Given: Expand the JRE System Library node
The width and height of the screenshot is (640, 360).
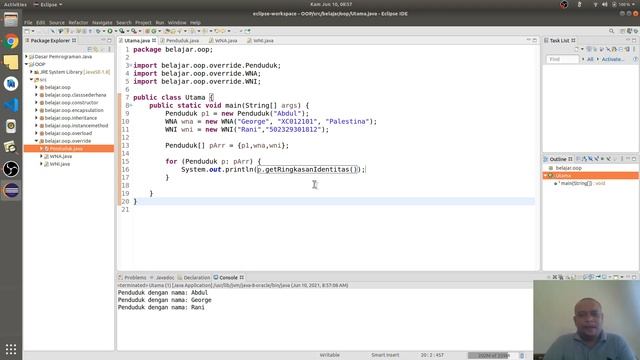Looking at the screenshot, I should pyautogui.click(x=31, y=72).
